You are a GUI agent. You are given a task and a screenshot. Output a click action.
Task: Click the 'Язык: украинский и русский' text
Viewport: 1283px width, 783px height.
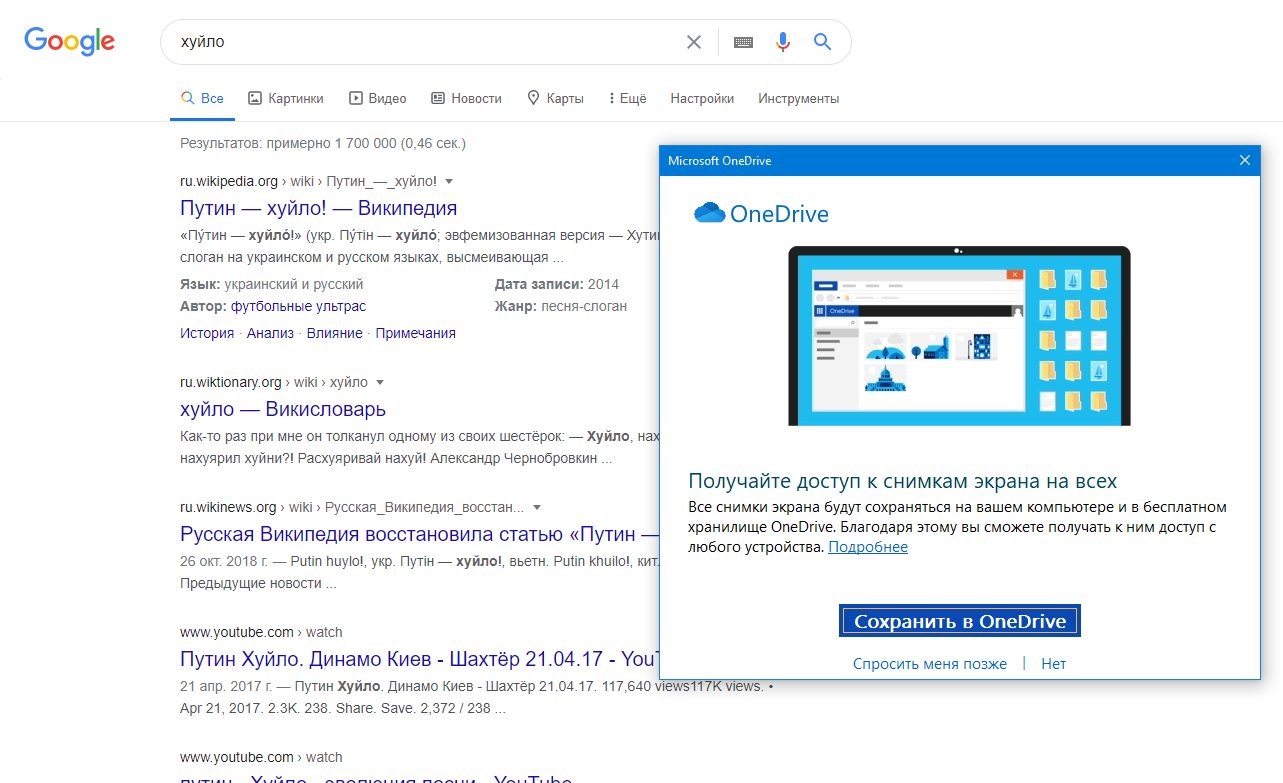click(272, 284)
